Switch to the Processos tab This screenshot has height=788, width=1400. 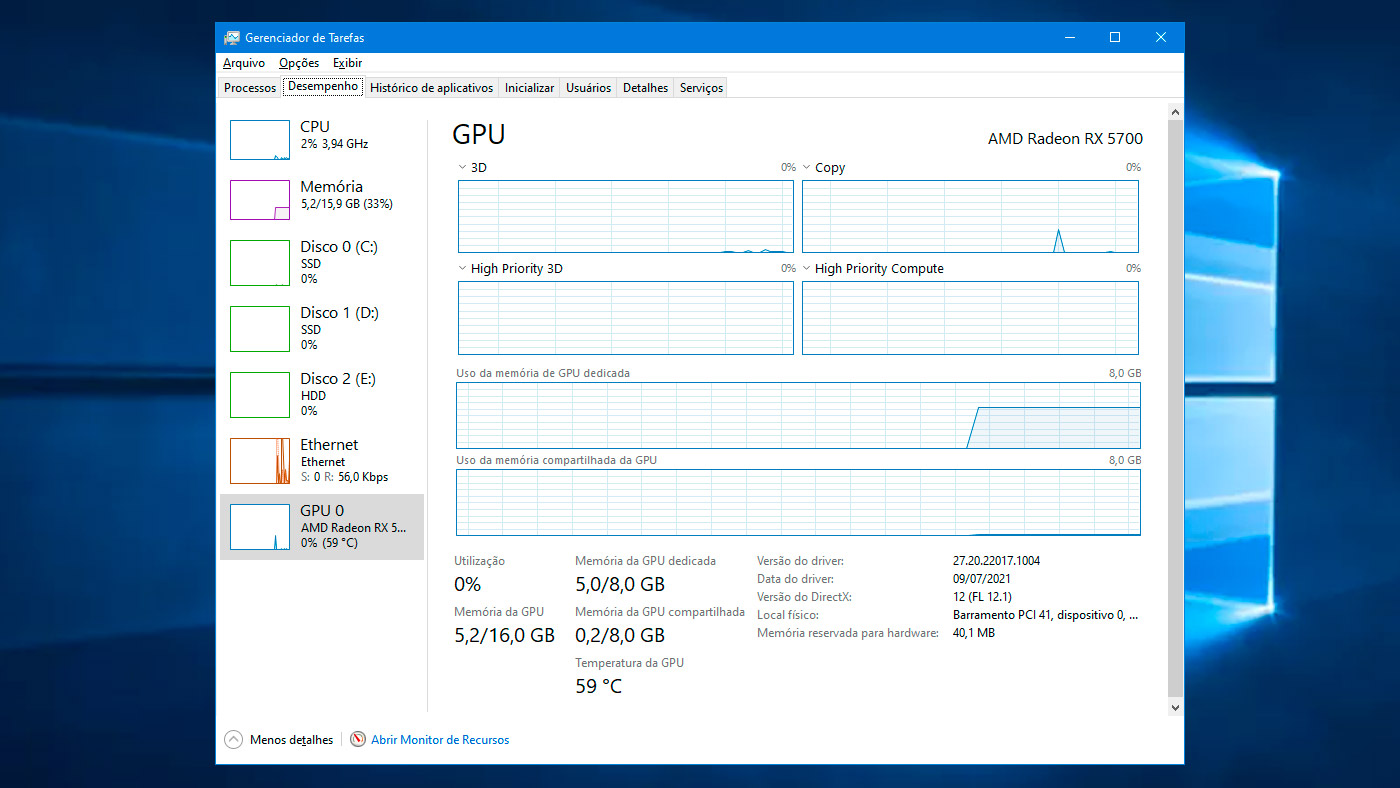click(250, 88)
